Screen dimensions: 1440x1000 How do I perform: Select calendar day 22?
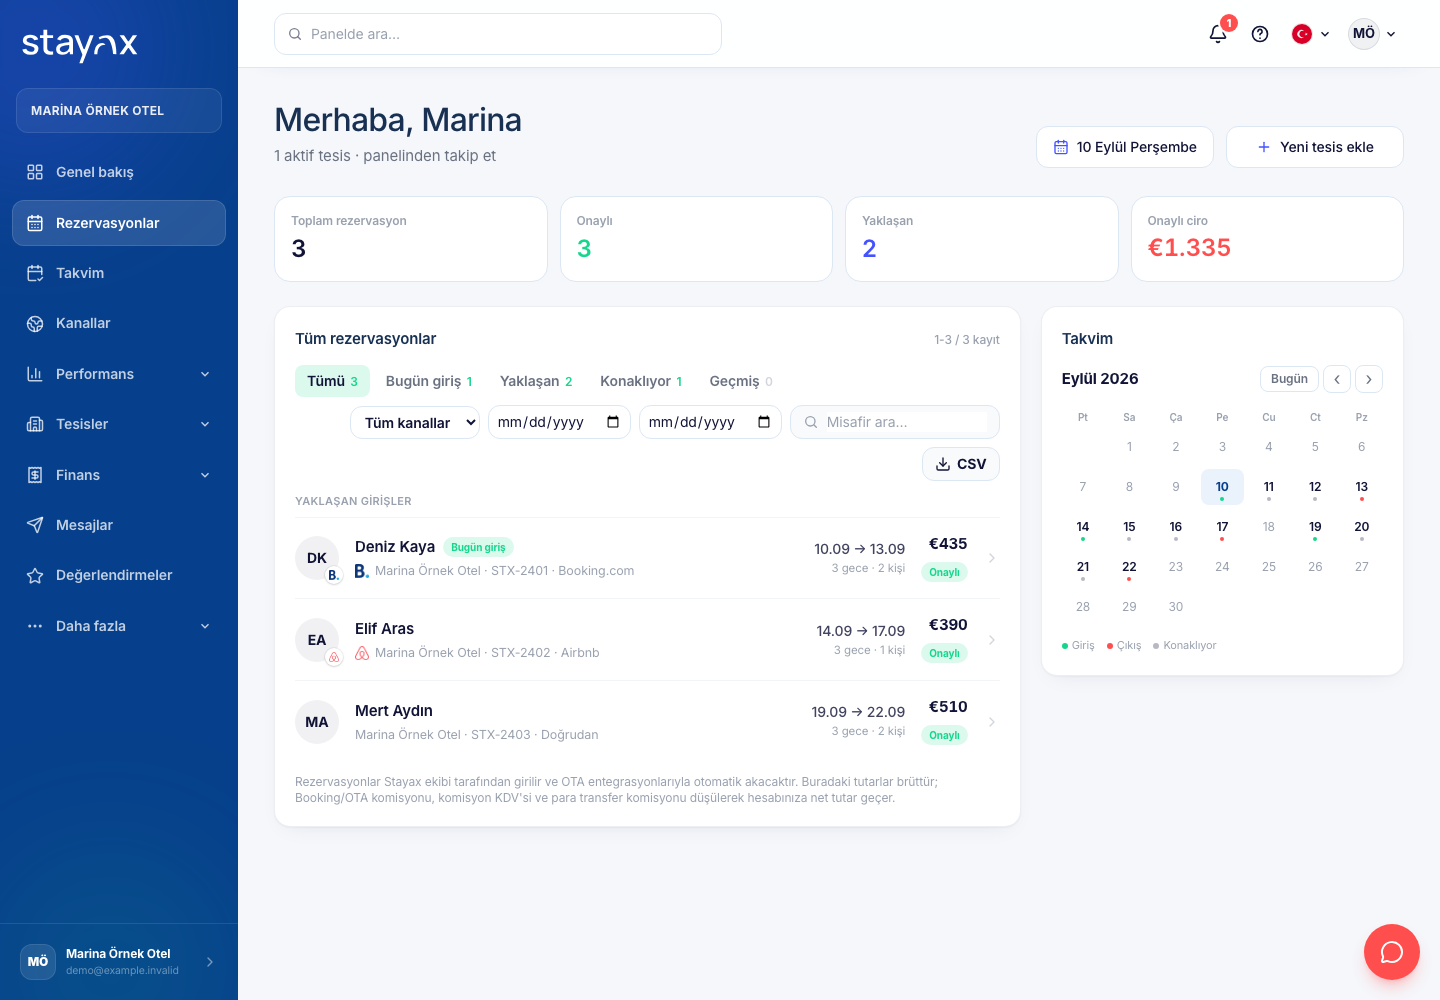(1129, 567)
